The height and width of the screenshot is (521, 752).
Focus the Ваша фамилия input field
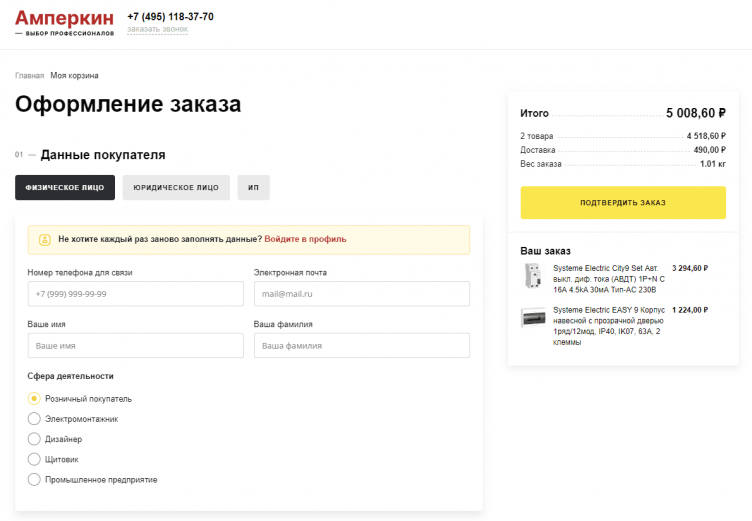[x=362, y=345]
